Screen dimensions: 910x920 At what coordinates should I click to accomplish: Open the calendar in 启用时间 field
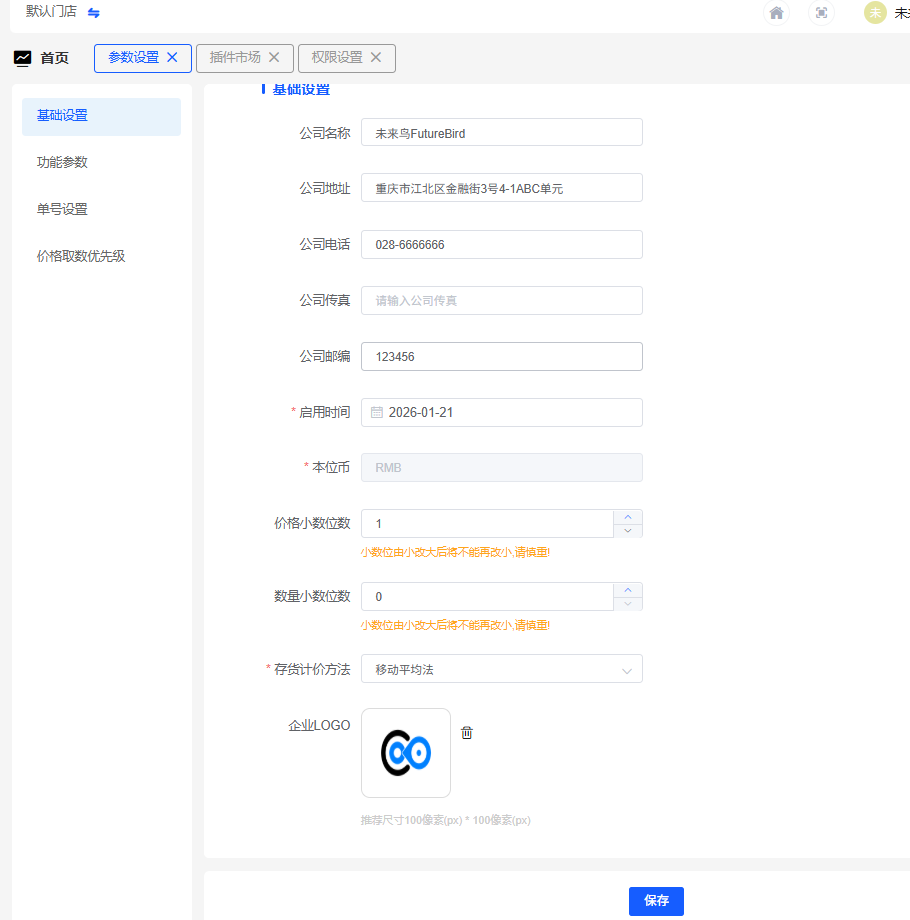coord(377,412)
